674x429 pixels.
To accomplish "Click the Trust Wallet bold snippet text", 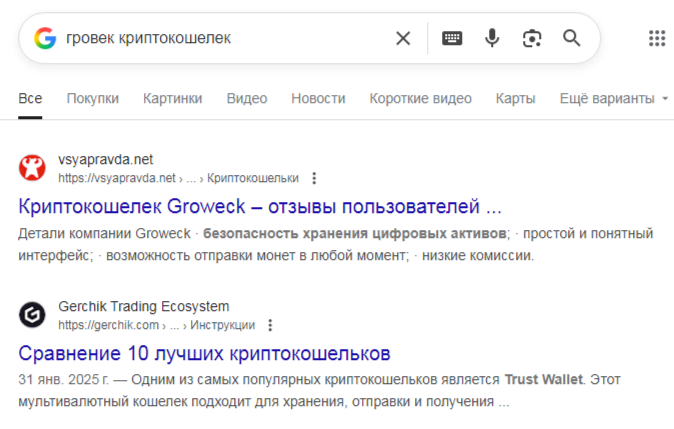I will tap(543, 380).
